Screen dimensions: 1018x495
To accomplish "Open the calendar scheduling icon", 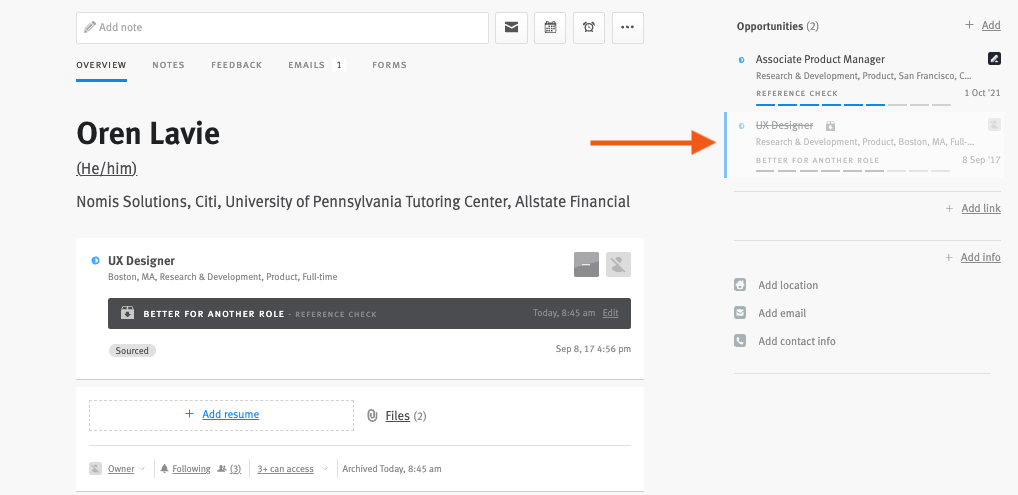I will tap(550, 28).
